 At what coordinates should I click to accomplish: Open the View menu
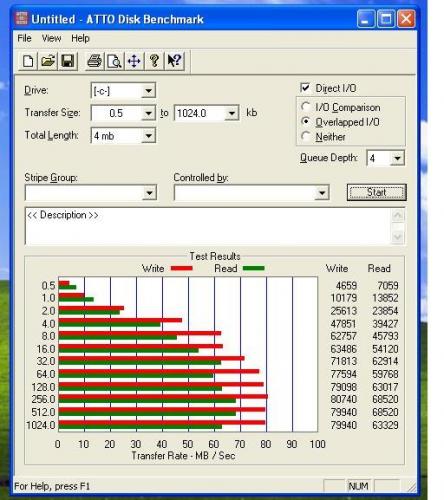point(51,38)
